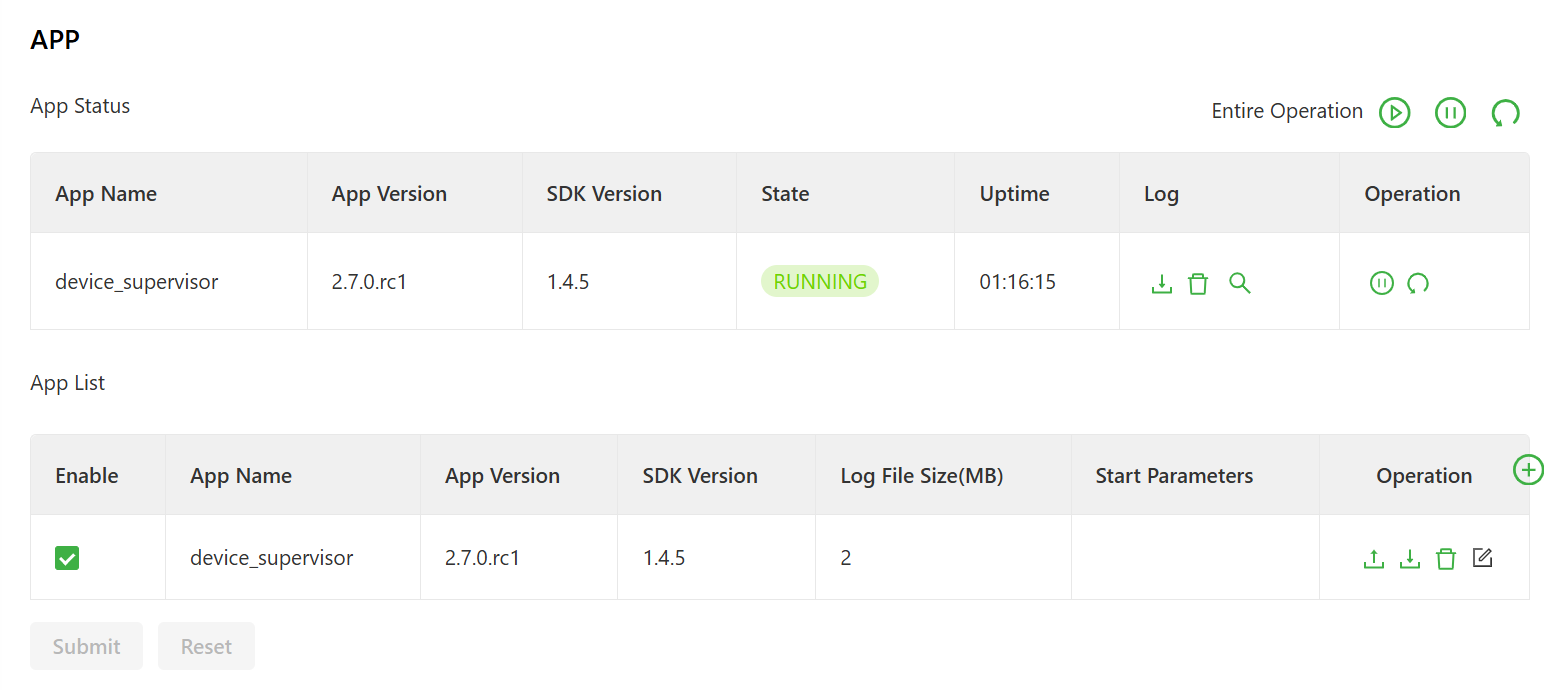
Task: Edit device_supervisor start parameters icon
Action: pyautogui.click(x=1482, y=558)
